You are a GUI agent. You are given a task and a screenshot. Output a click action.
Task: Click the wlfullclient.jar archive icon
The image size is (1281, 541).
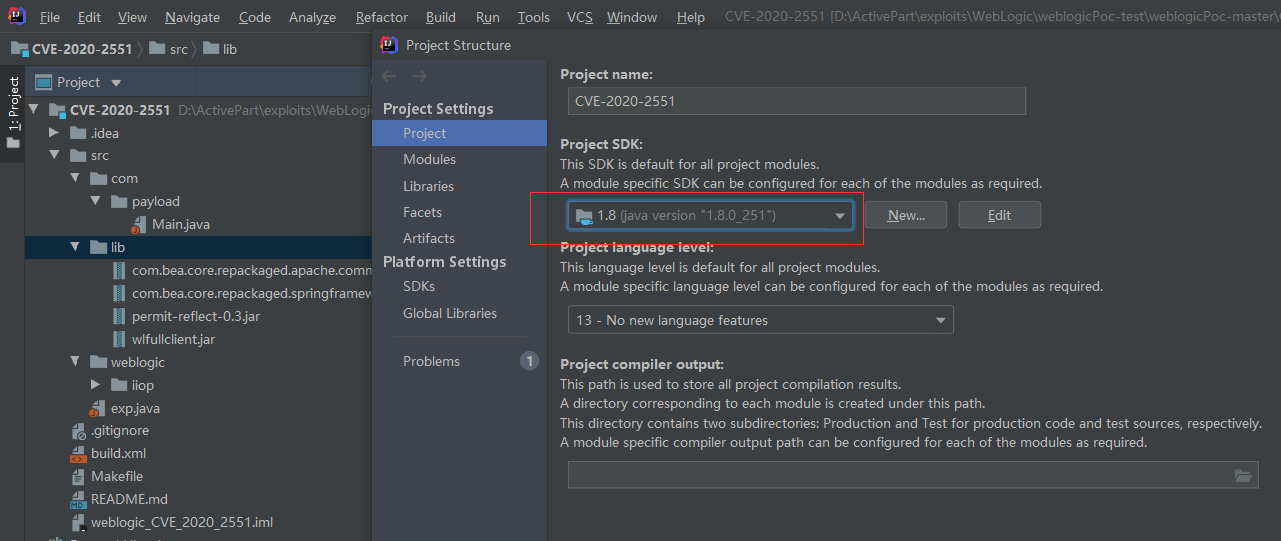119,339
